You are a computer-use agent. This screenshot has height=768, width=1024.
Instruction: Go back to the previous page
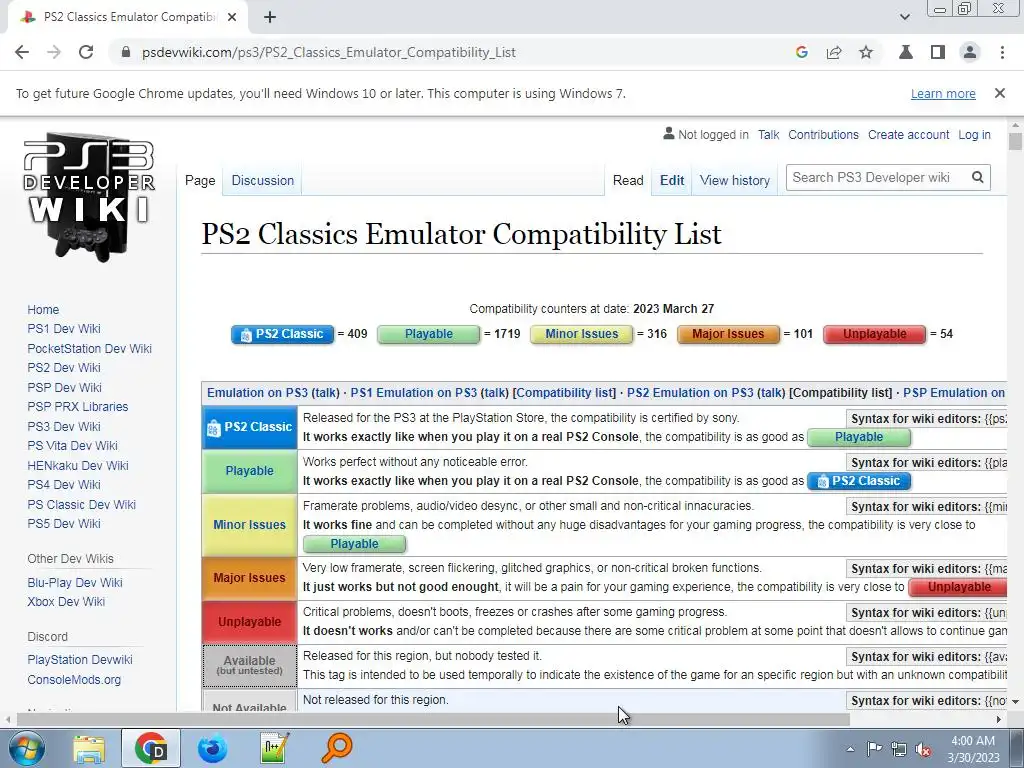tap(22, 52)
